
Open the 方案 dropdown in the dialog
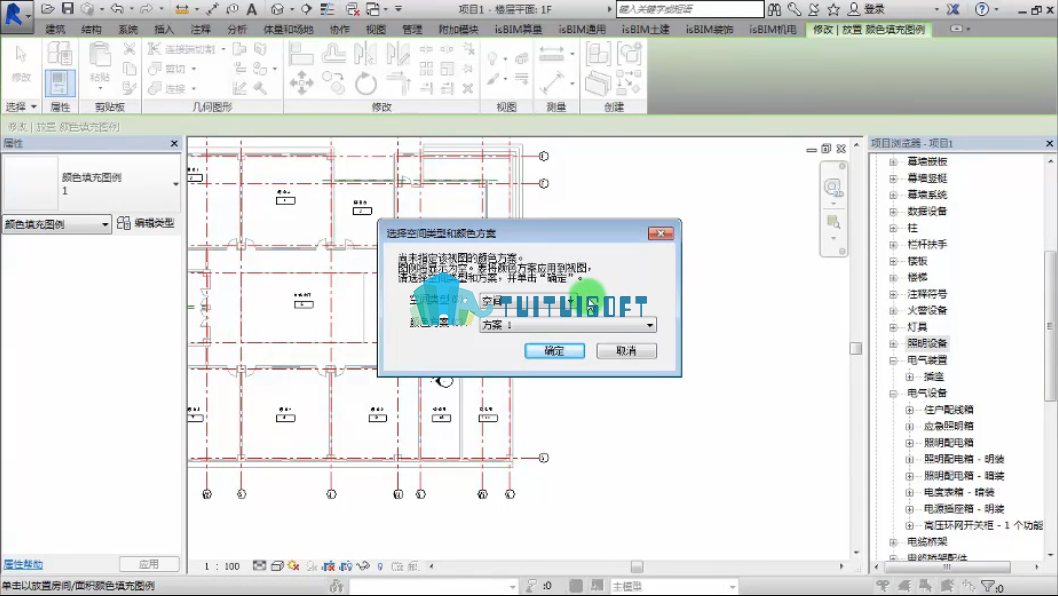pos(568,325)
